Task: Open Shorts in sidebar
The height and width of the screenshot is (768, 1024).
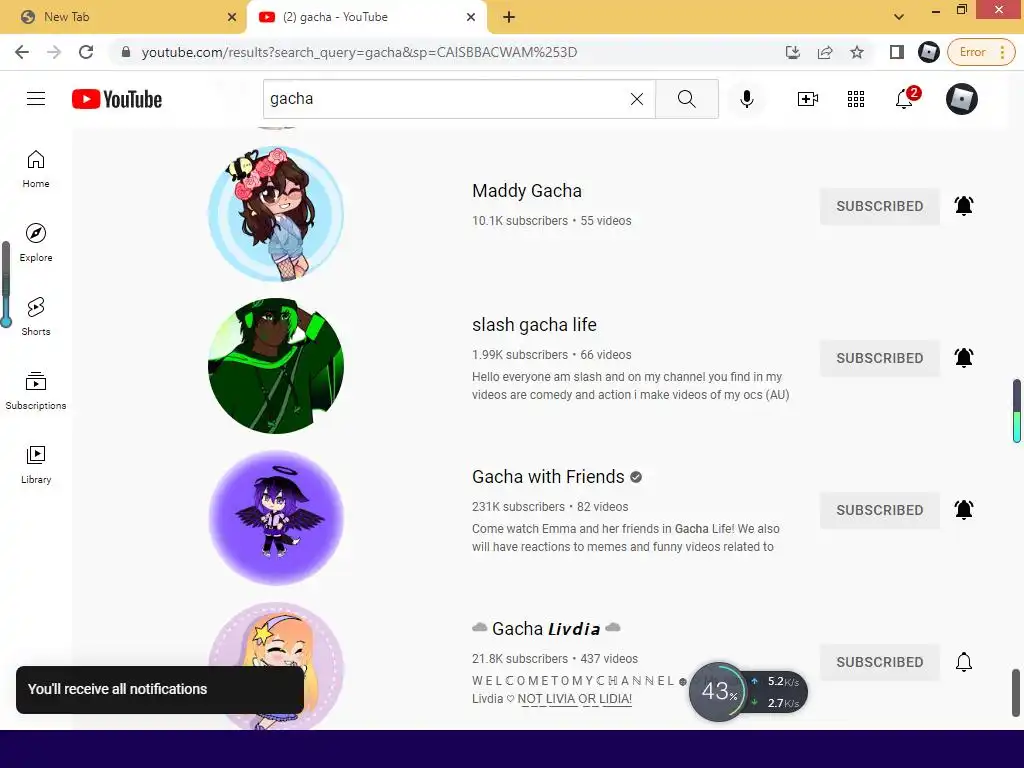Action: coord(36,317)
